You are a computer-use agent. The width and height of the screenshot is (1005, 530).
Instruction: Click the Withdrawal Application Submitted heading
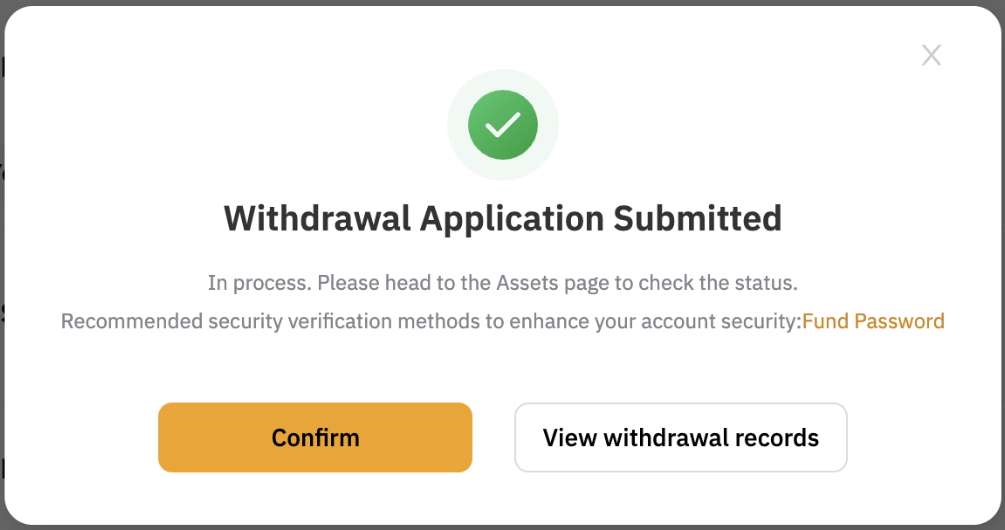tap(502, 217)
